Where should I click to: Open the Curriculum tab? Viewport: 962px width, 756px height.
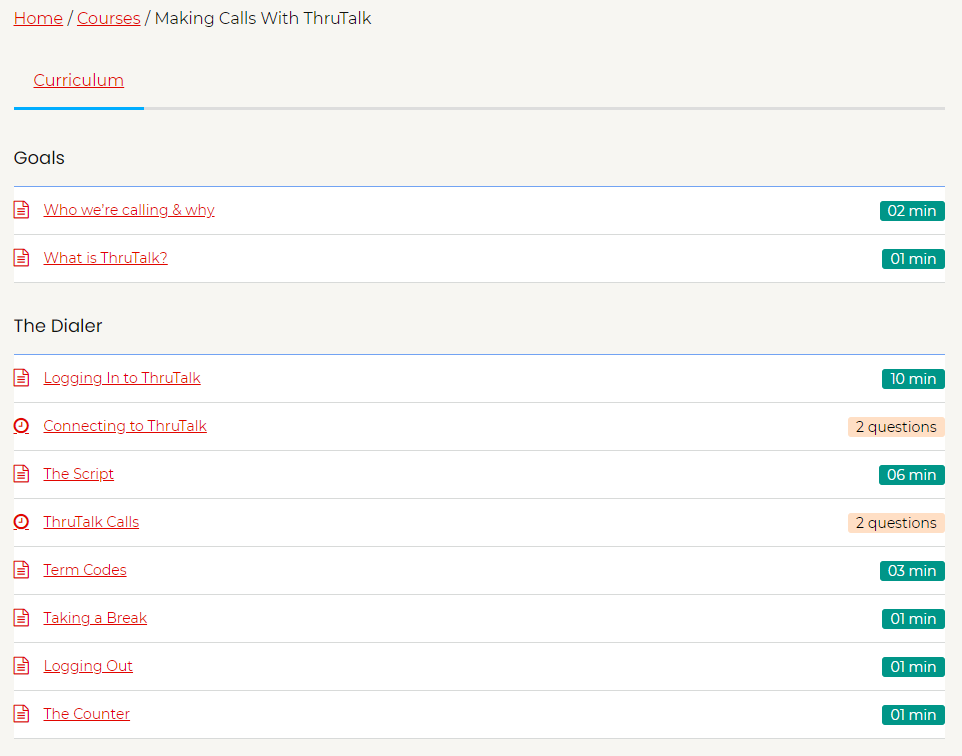click(x=79, y=80)
